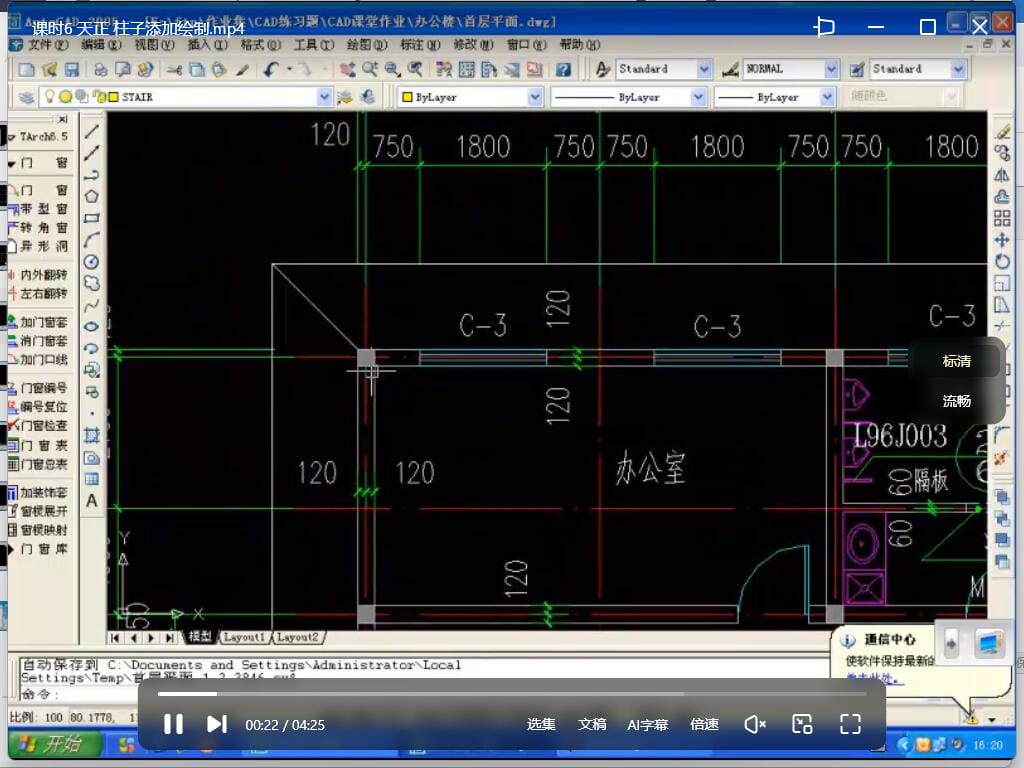Screen dimensions: 1024x768
Task: Open the Help question mark icon
Action: (563, 69)
